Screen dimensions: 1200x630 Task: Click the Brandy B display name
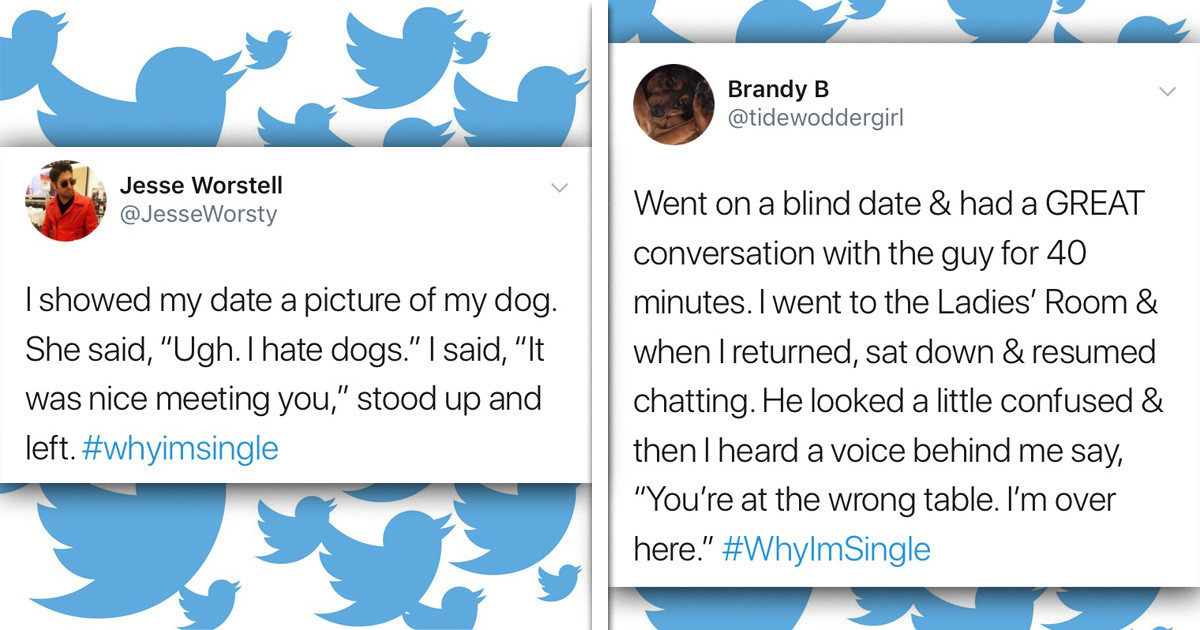(777, 89)
